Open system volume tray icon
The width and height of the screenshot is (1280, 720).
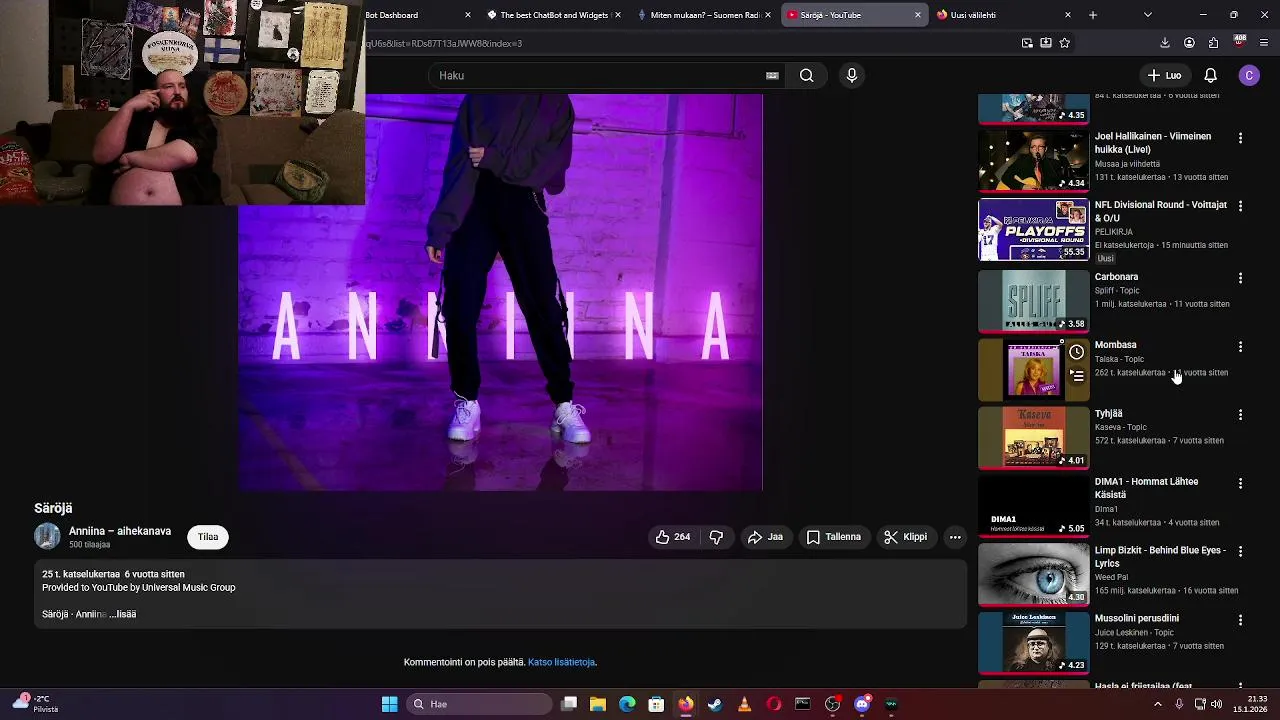click(x=1216, y=704)
